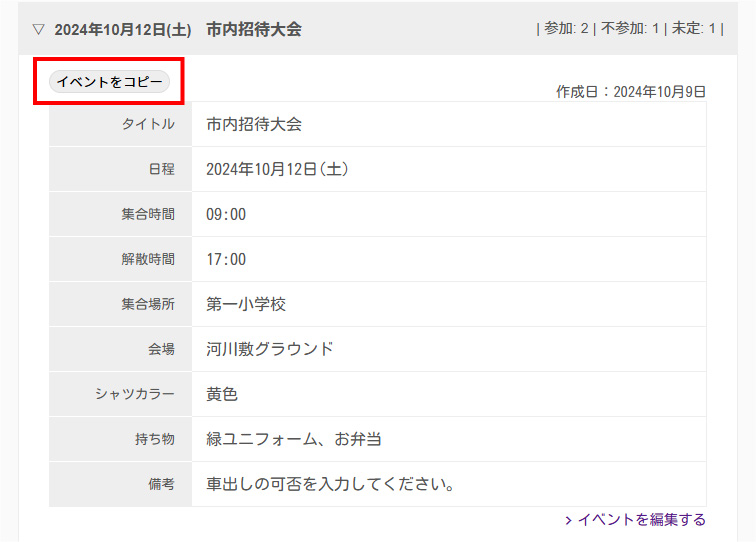756x542 pixels.
Task: Click the シャツカラー value 黄色
Action: click(x=222, y=394)
